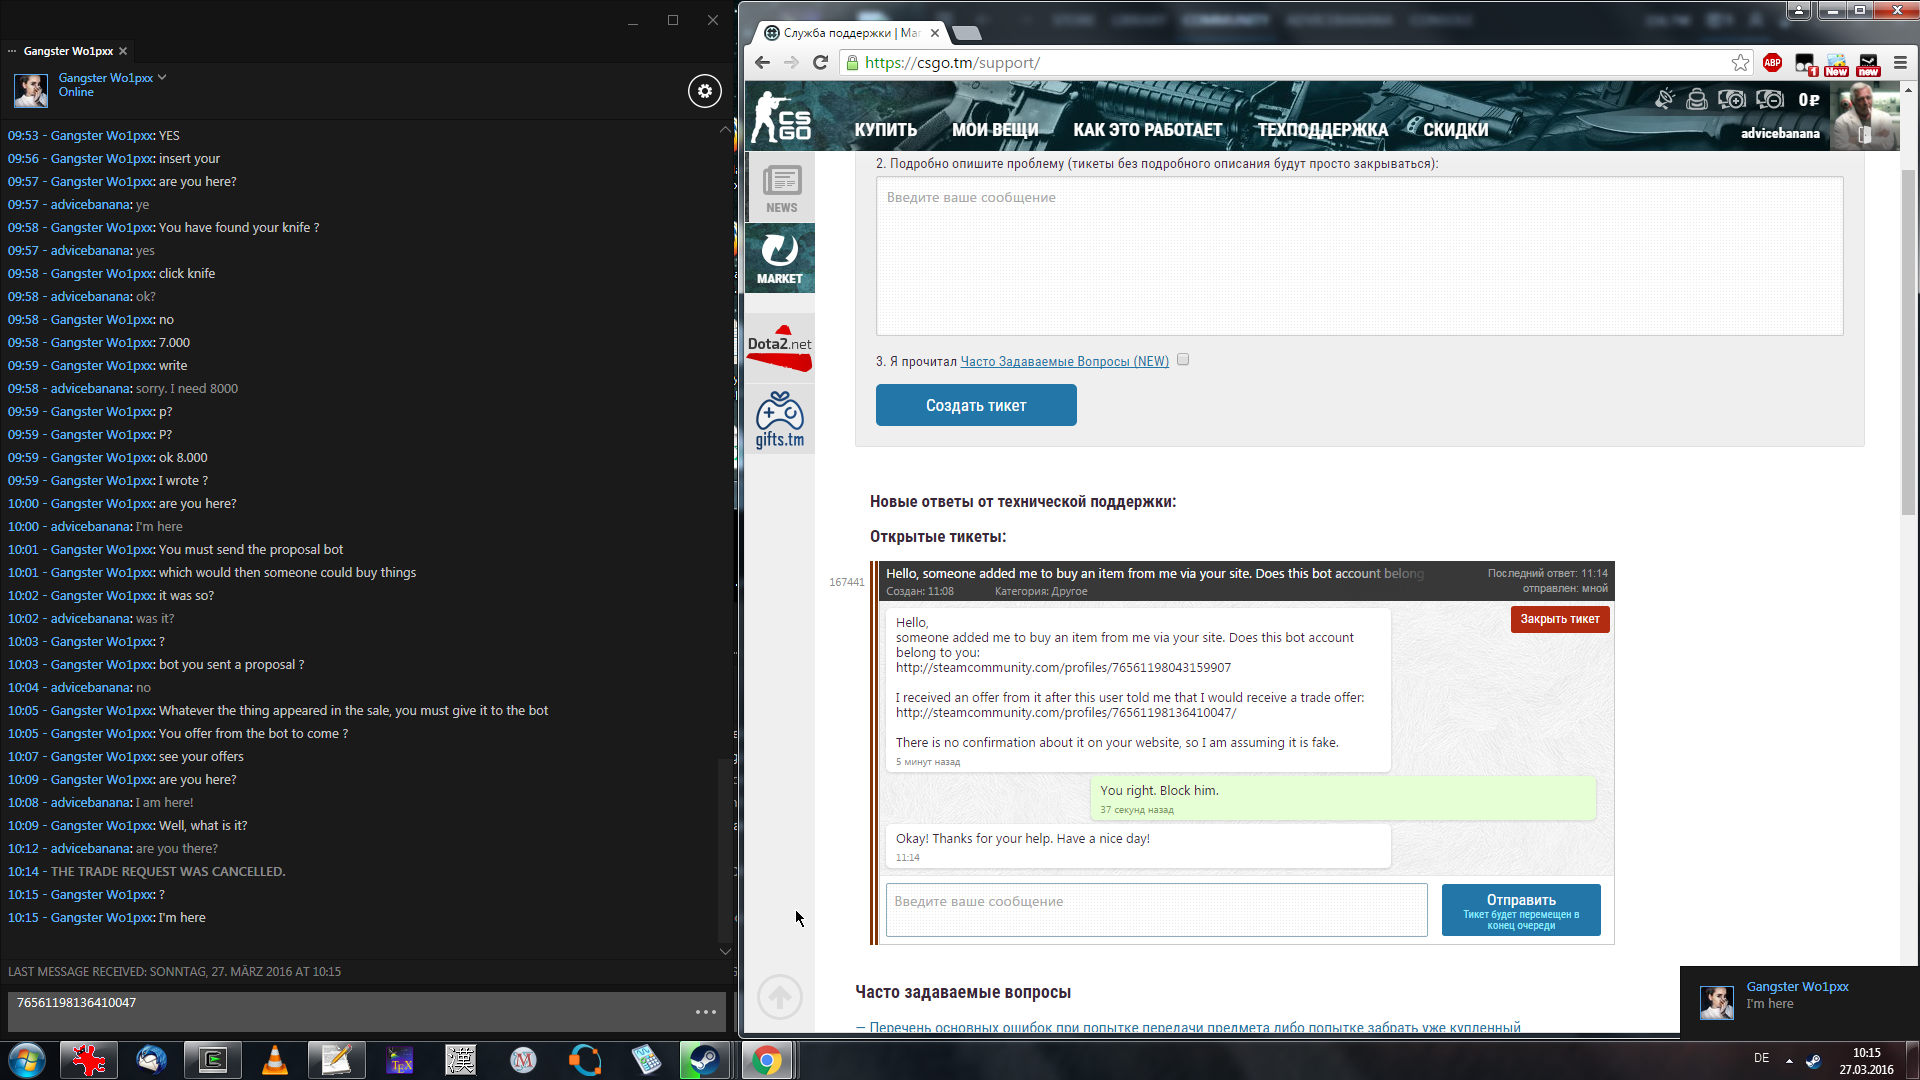This screenshot has height=1080, width=1920.
Task: Click red Закрыть тикет button
Action: (x=1559, y=619)
